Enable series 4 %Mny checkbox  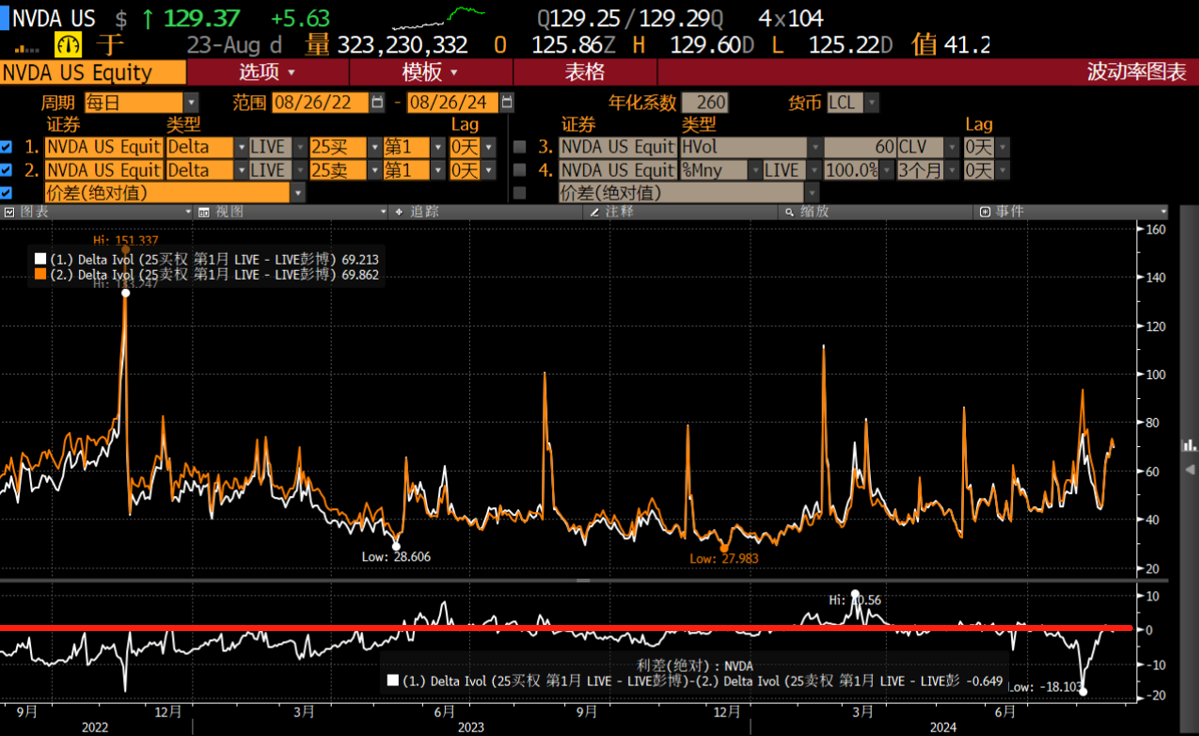[x=519, y=171]
